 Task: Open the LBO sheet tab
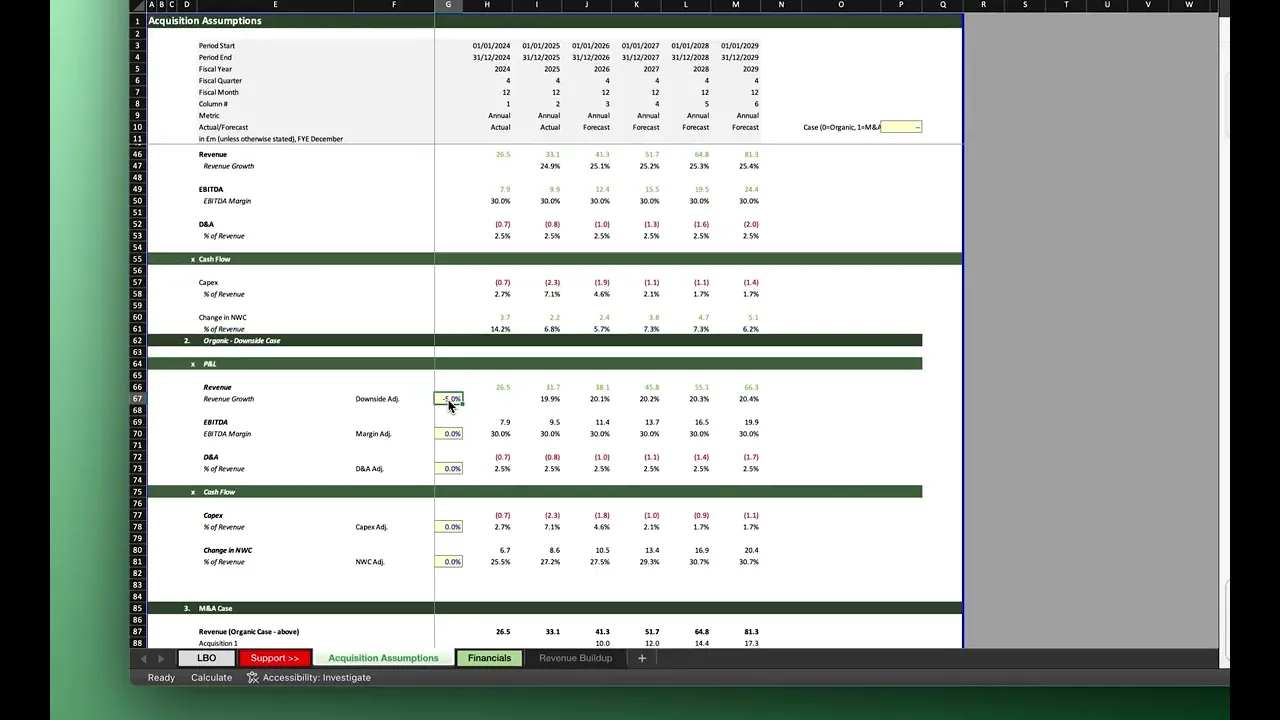pyautogui.click(x=206, y=658)
